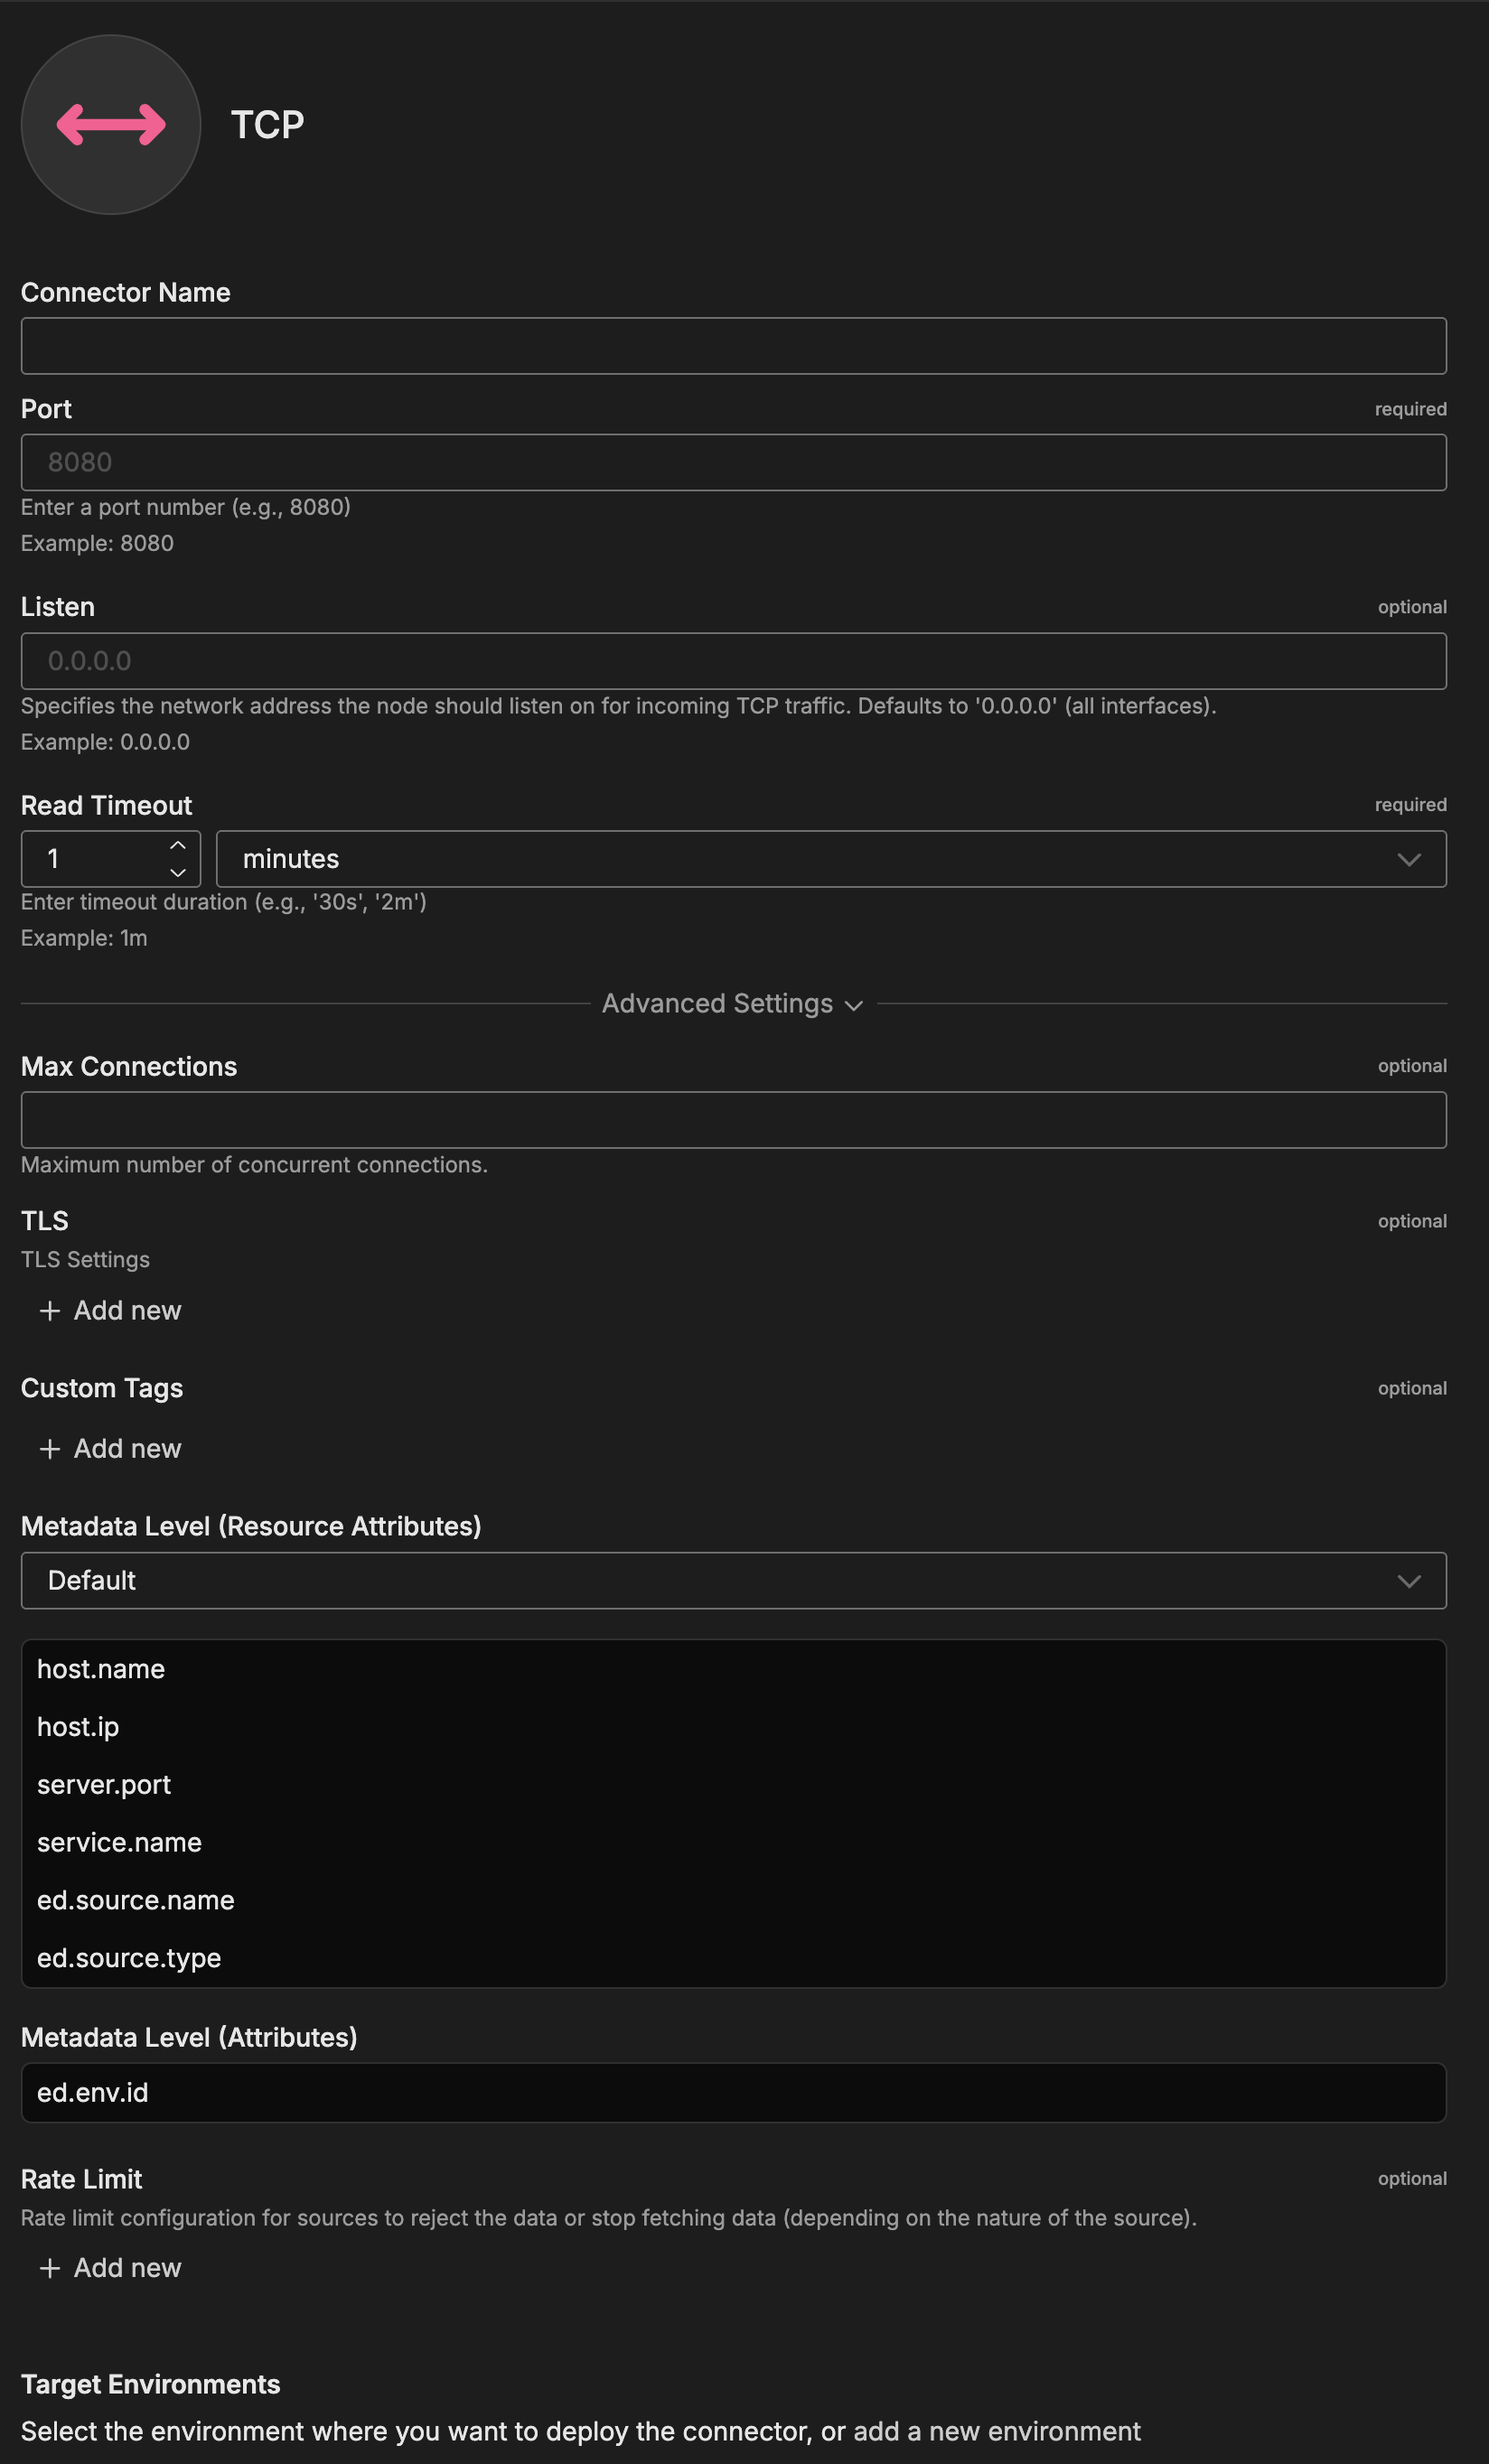Add new Rate Limit configuration

[x=127, y=2268]
